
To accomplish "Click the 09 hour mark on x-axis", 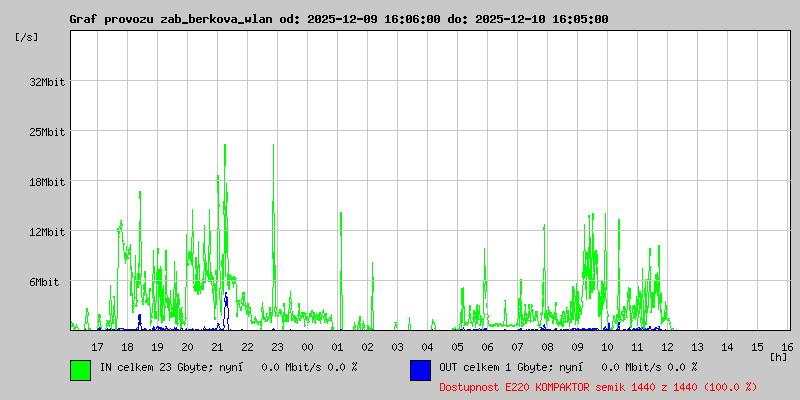I will pyautogui.click(x=577, y=346).
